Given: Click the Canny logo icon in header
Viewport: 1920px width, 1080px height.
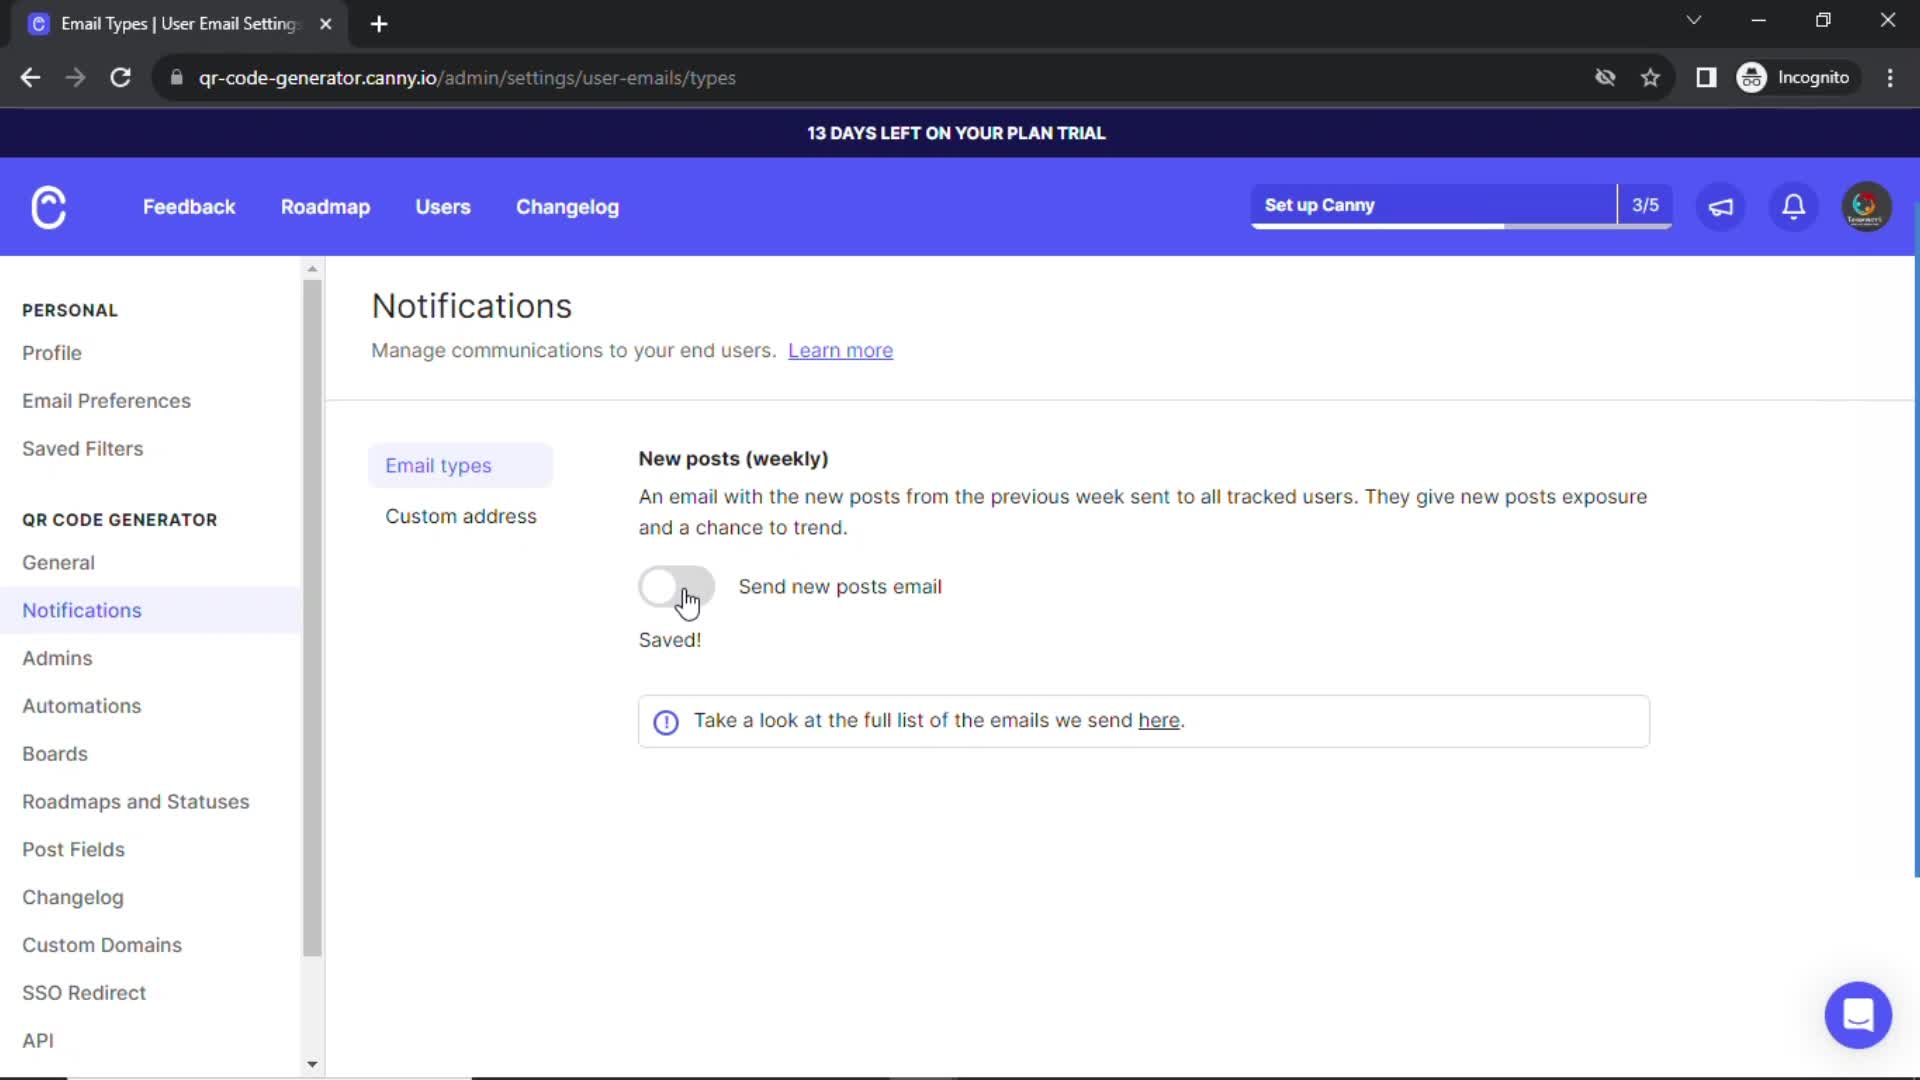Looking at the screenshot, I should 49,207.
